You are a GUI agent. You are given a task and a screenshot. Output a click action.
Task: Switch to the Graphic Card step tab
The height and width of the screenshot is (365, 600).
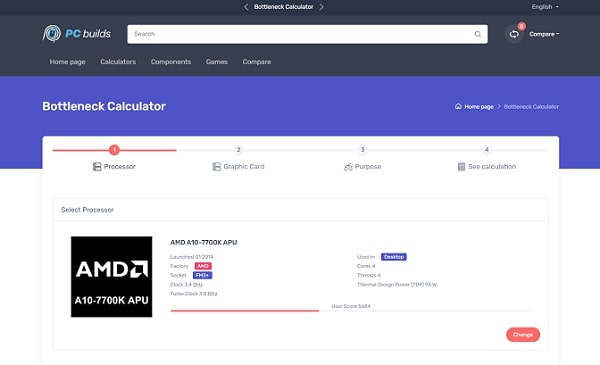click(238, 166)
